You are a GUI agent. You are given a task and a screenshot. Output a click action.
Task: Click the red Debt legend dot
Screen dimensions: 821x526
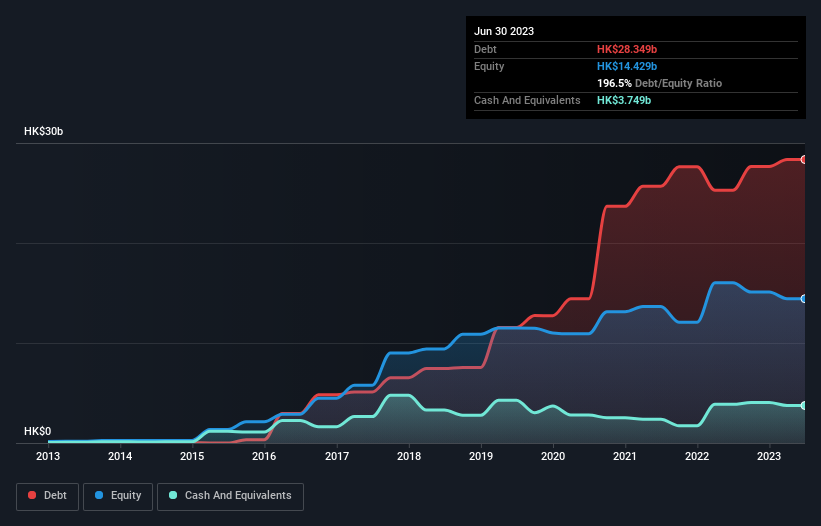pos(32,495)
